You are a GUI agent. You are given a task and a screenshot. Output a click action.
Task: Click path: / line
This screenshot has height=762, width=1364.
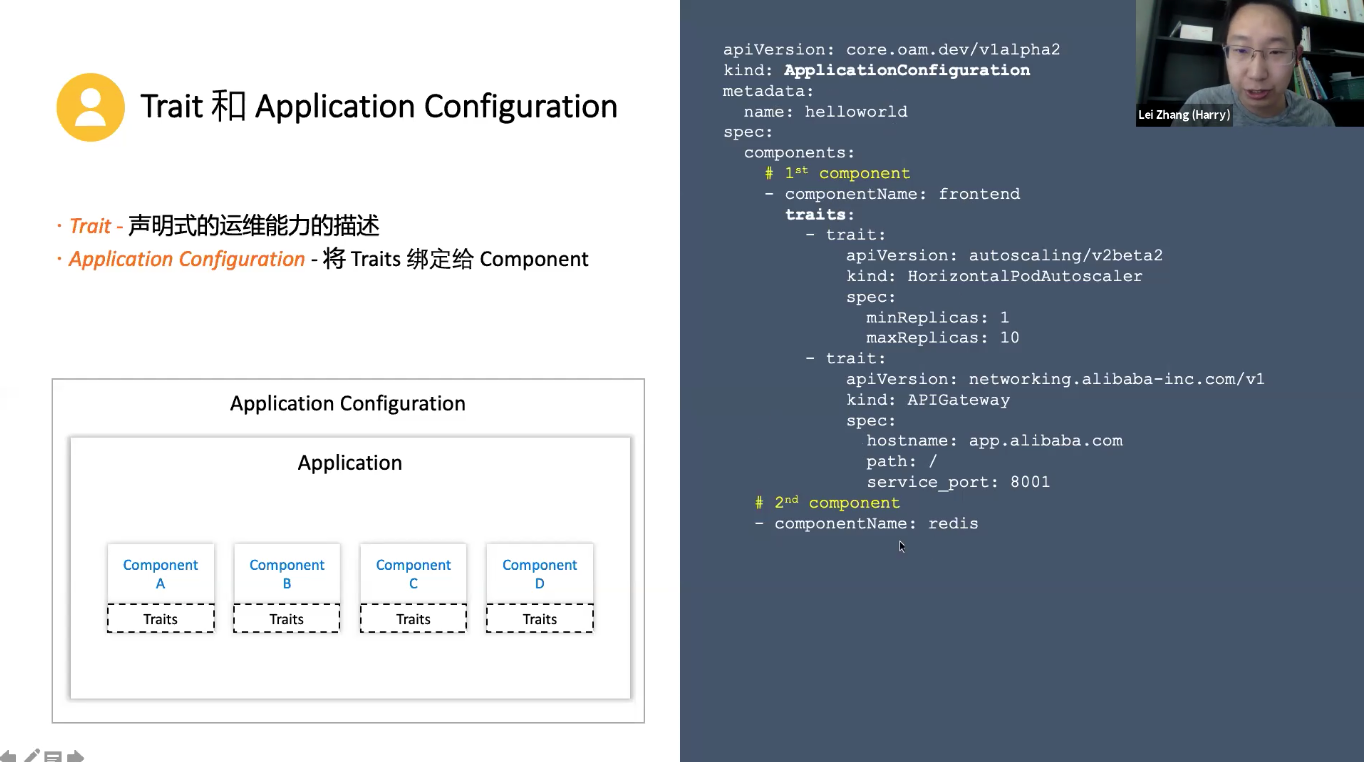(902, 462)
